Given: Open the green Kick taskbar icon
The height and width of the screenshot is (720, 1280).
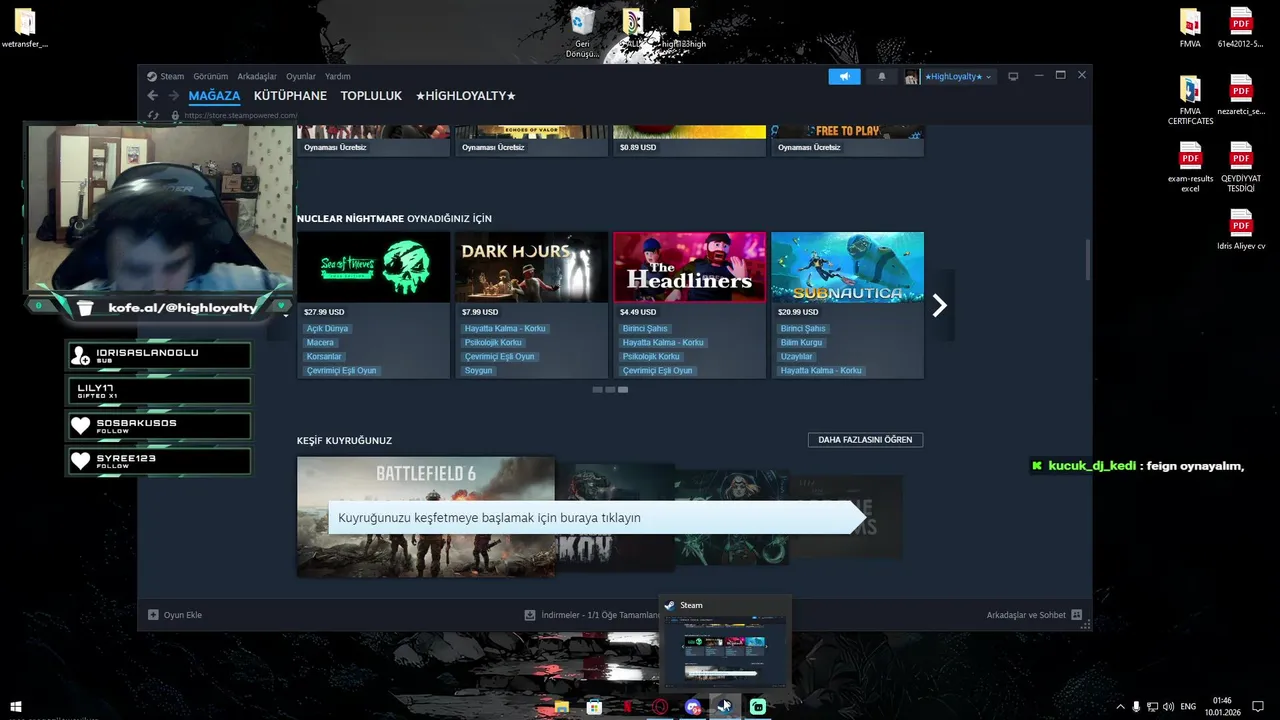Looking at the screenshot, I should click(x=758, y=707).
